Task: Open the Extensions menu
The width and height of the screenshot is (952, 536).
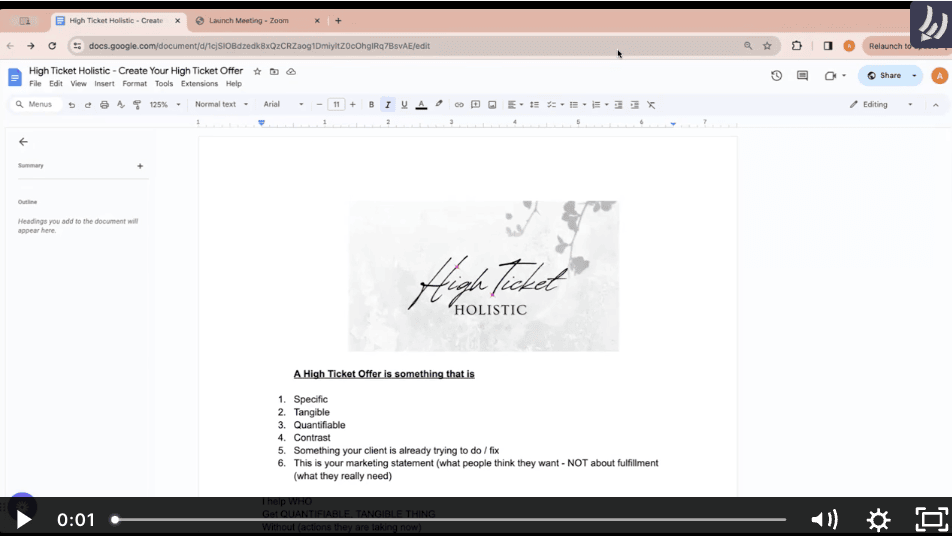Action: [x=199, y=84]
